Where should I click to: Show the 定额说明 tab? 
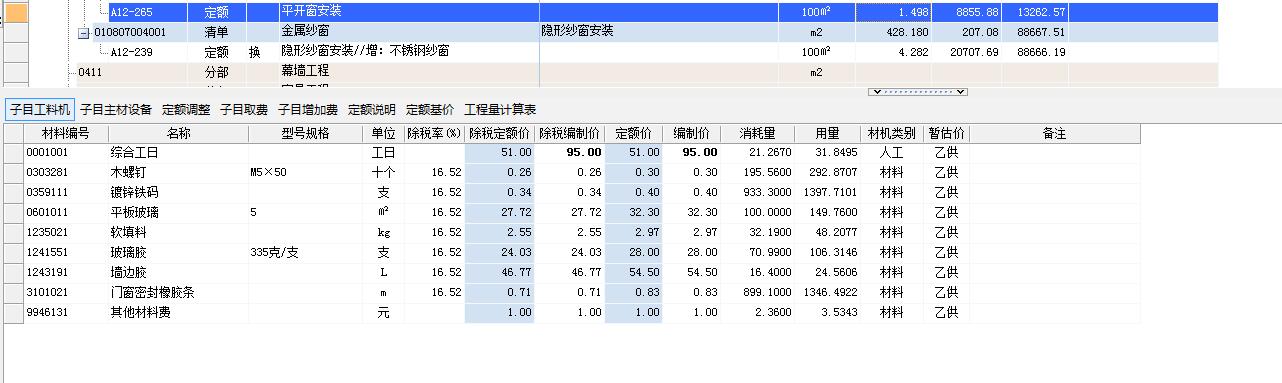[x=372, y=109]
